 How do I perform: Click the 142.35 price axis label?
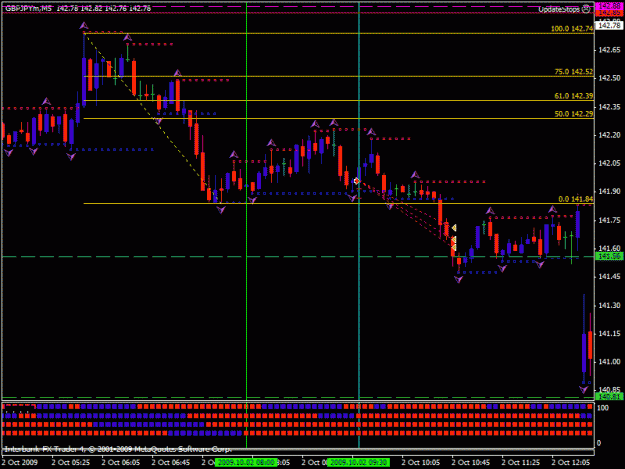pos(609,107)
